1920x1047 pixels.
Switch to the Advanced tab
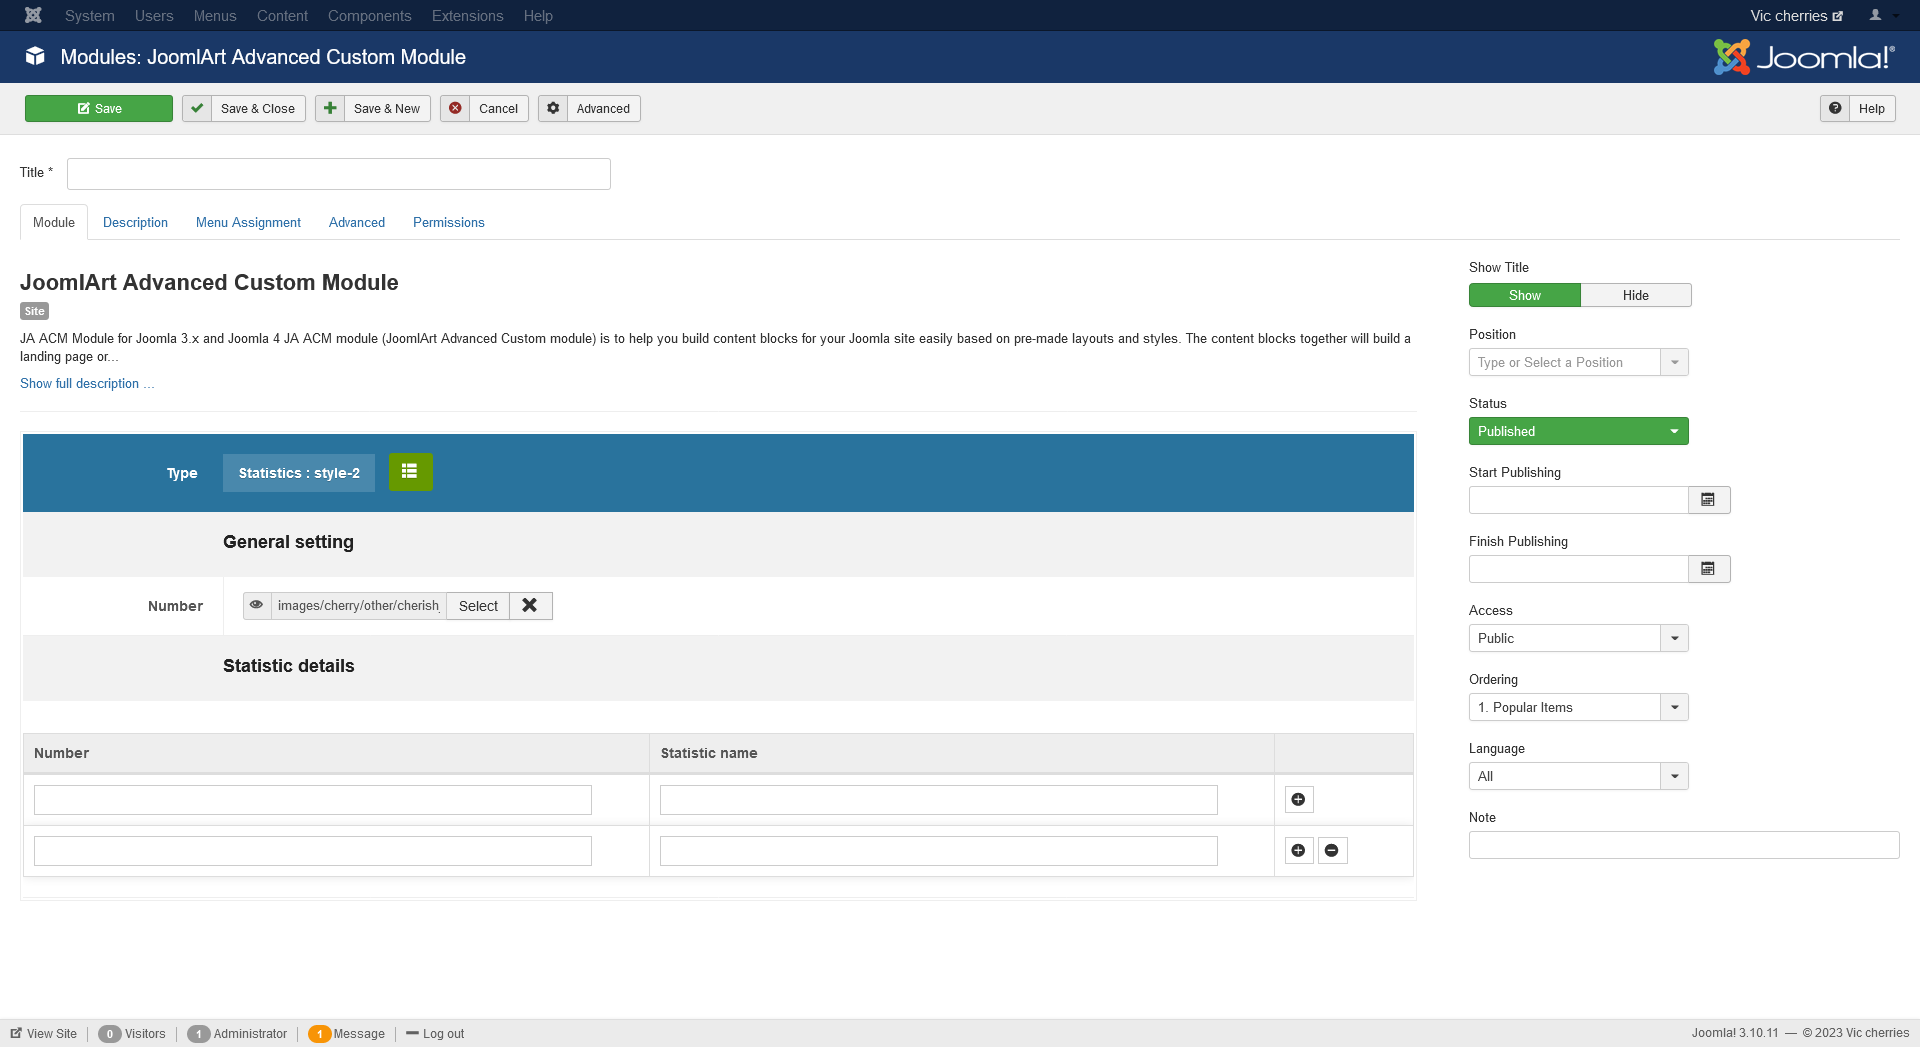(357, 222)
